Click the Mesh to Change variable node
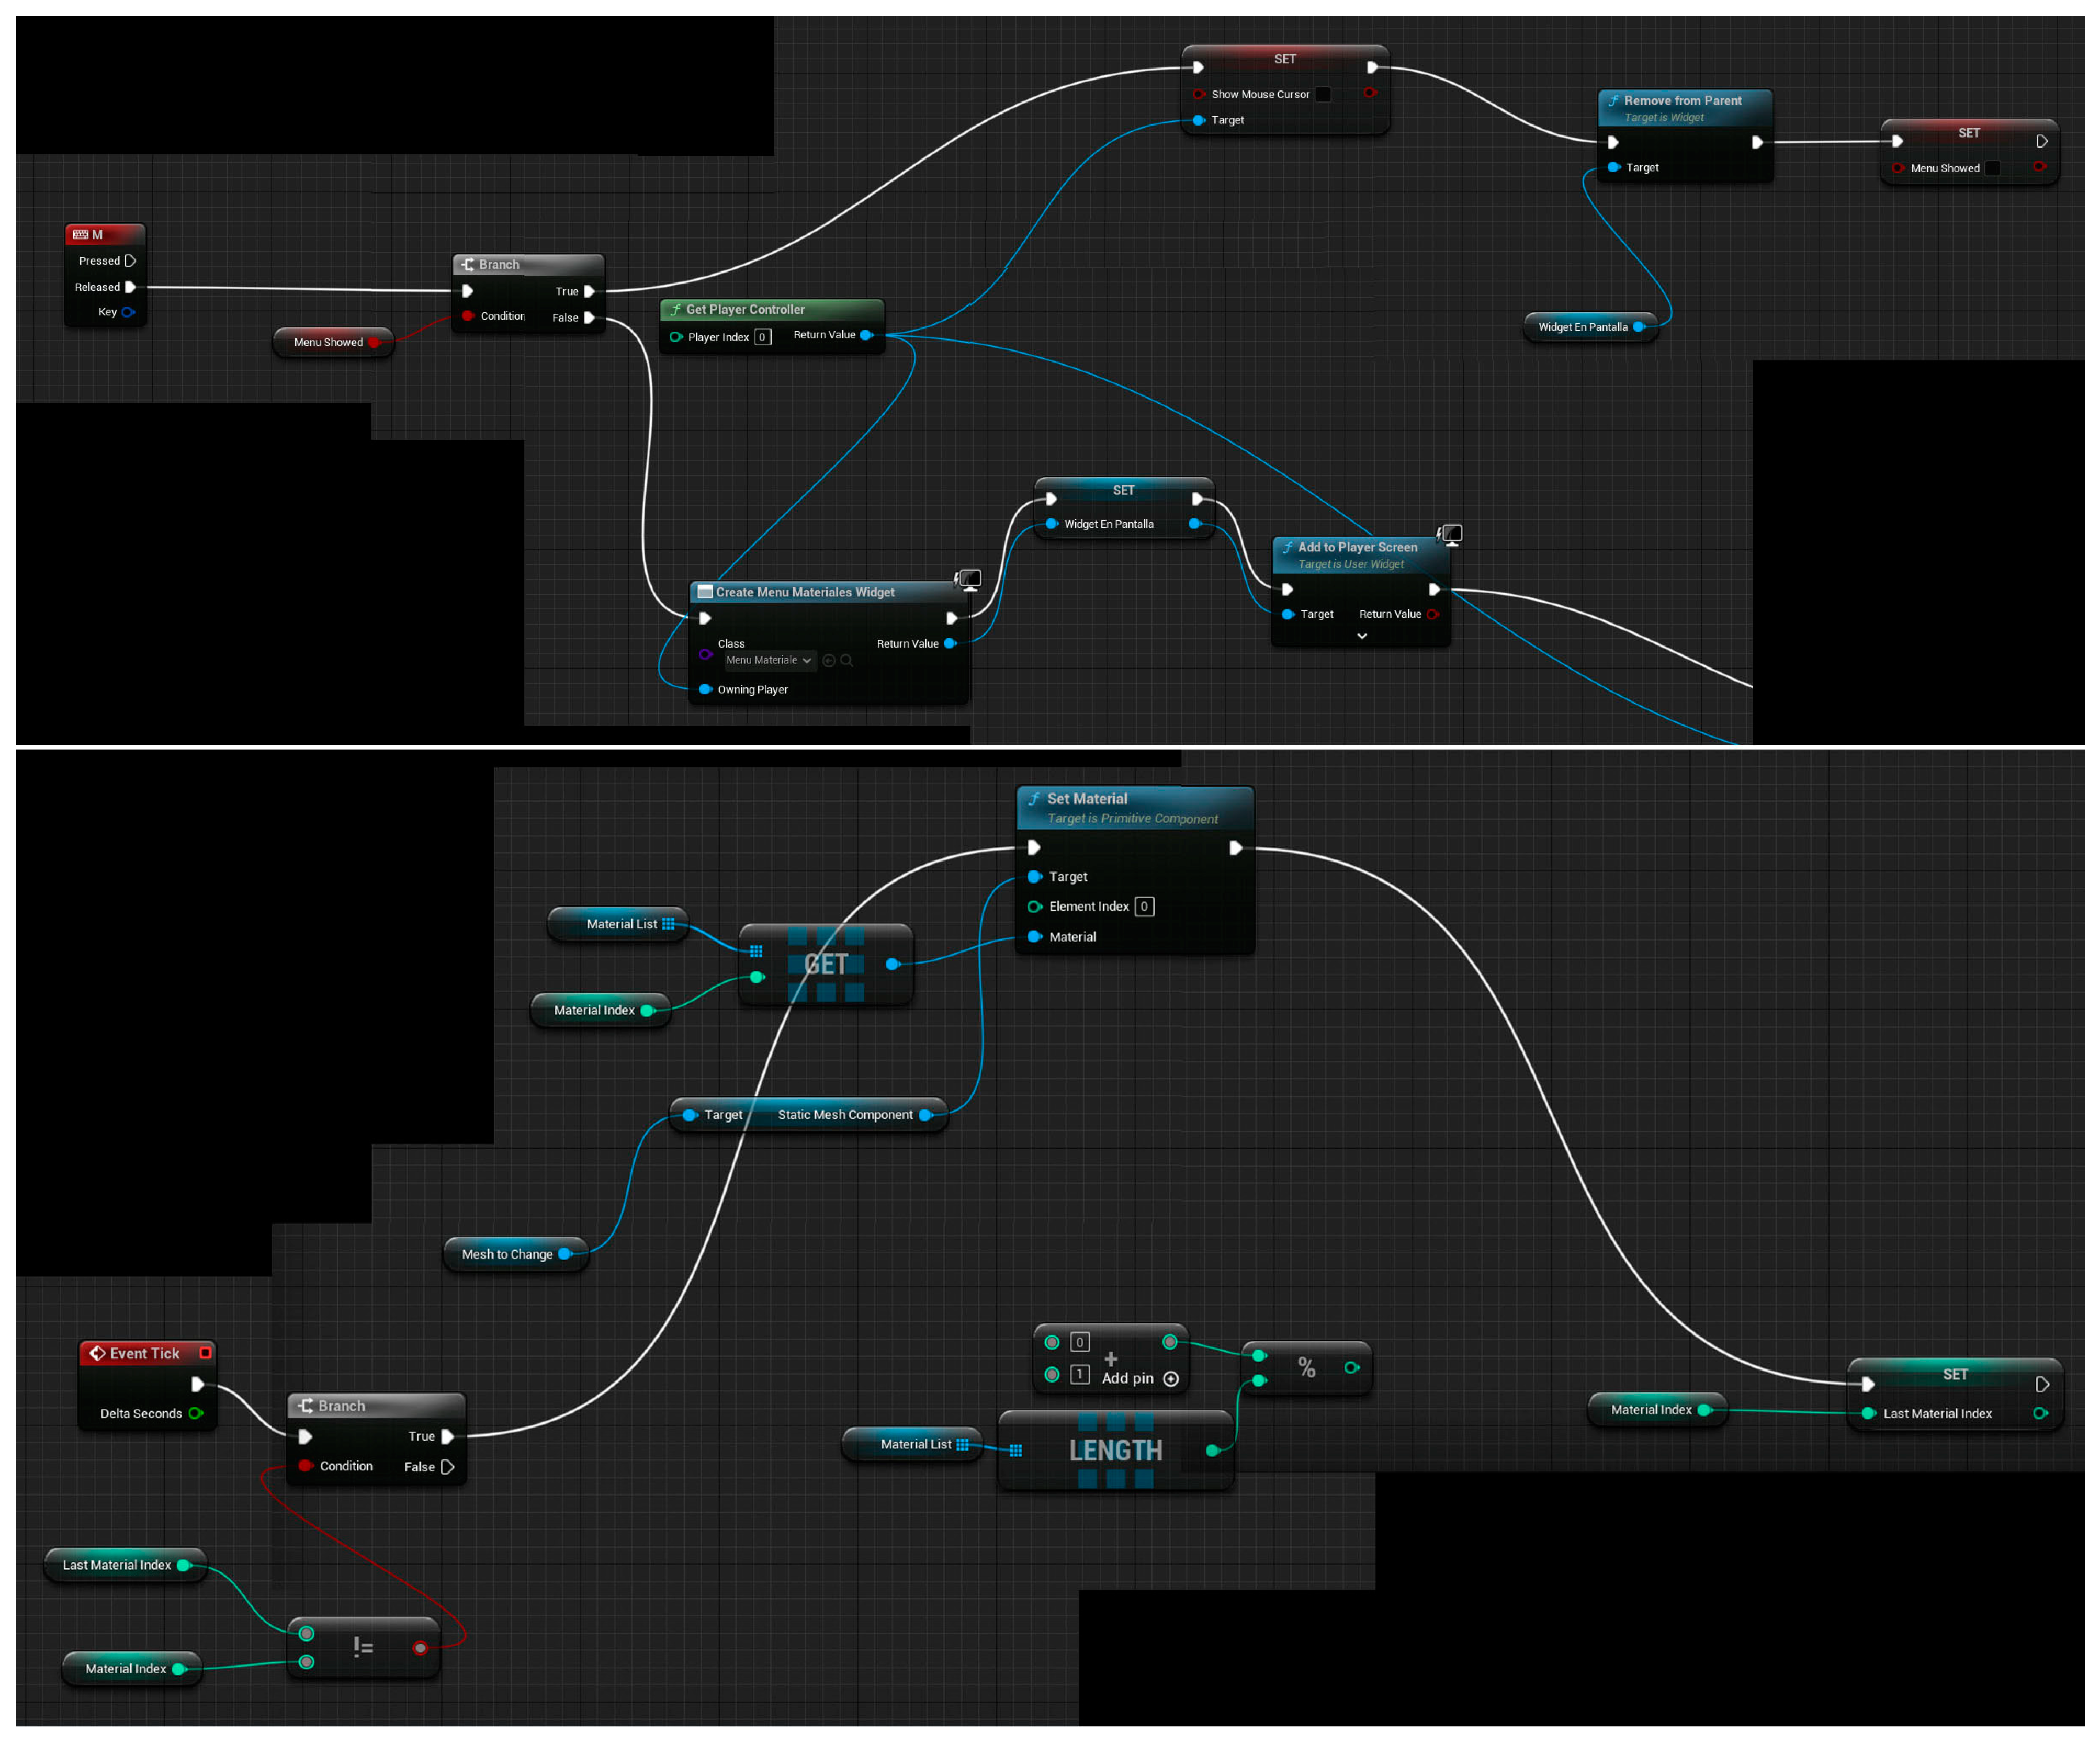 (507, 1254)
